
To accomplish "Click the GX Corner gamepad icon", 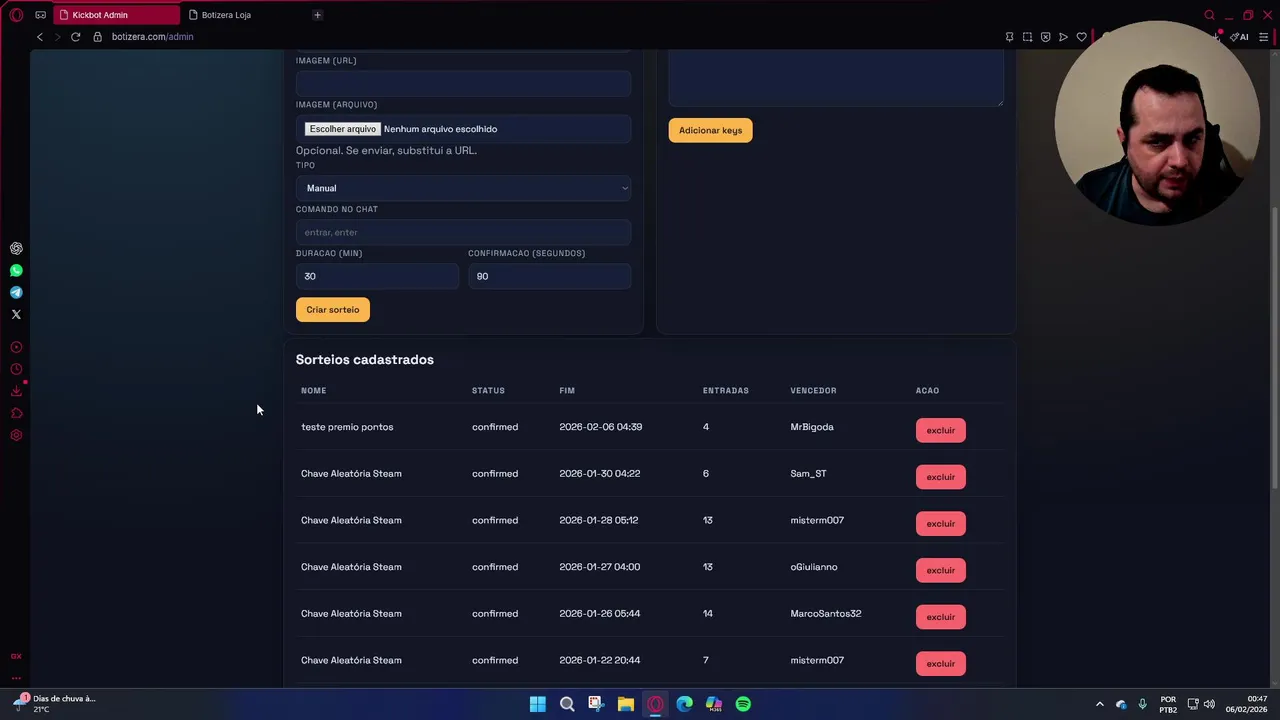I will pos(40,15).
